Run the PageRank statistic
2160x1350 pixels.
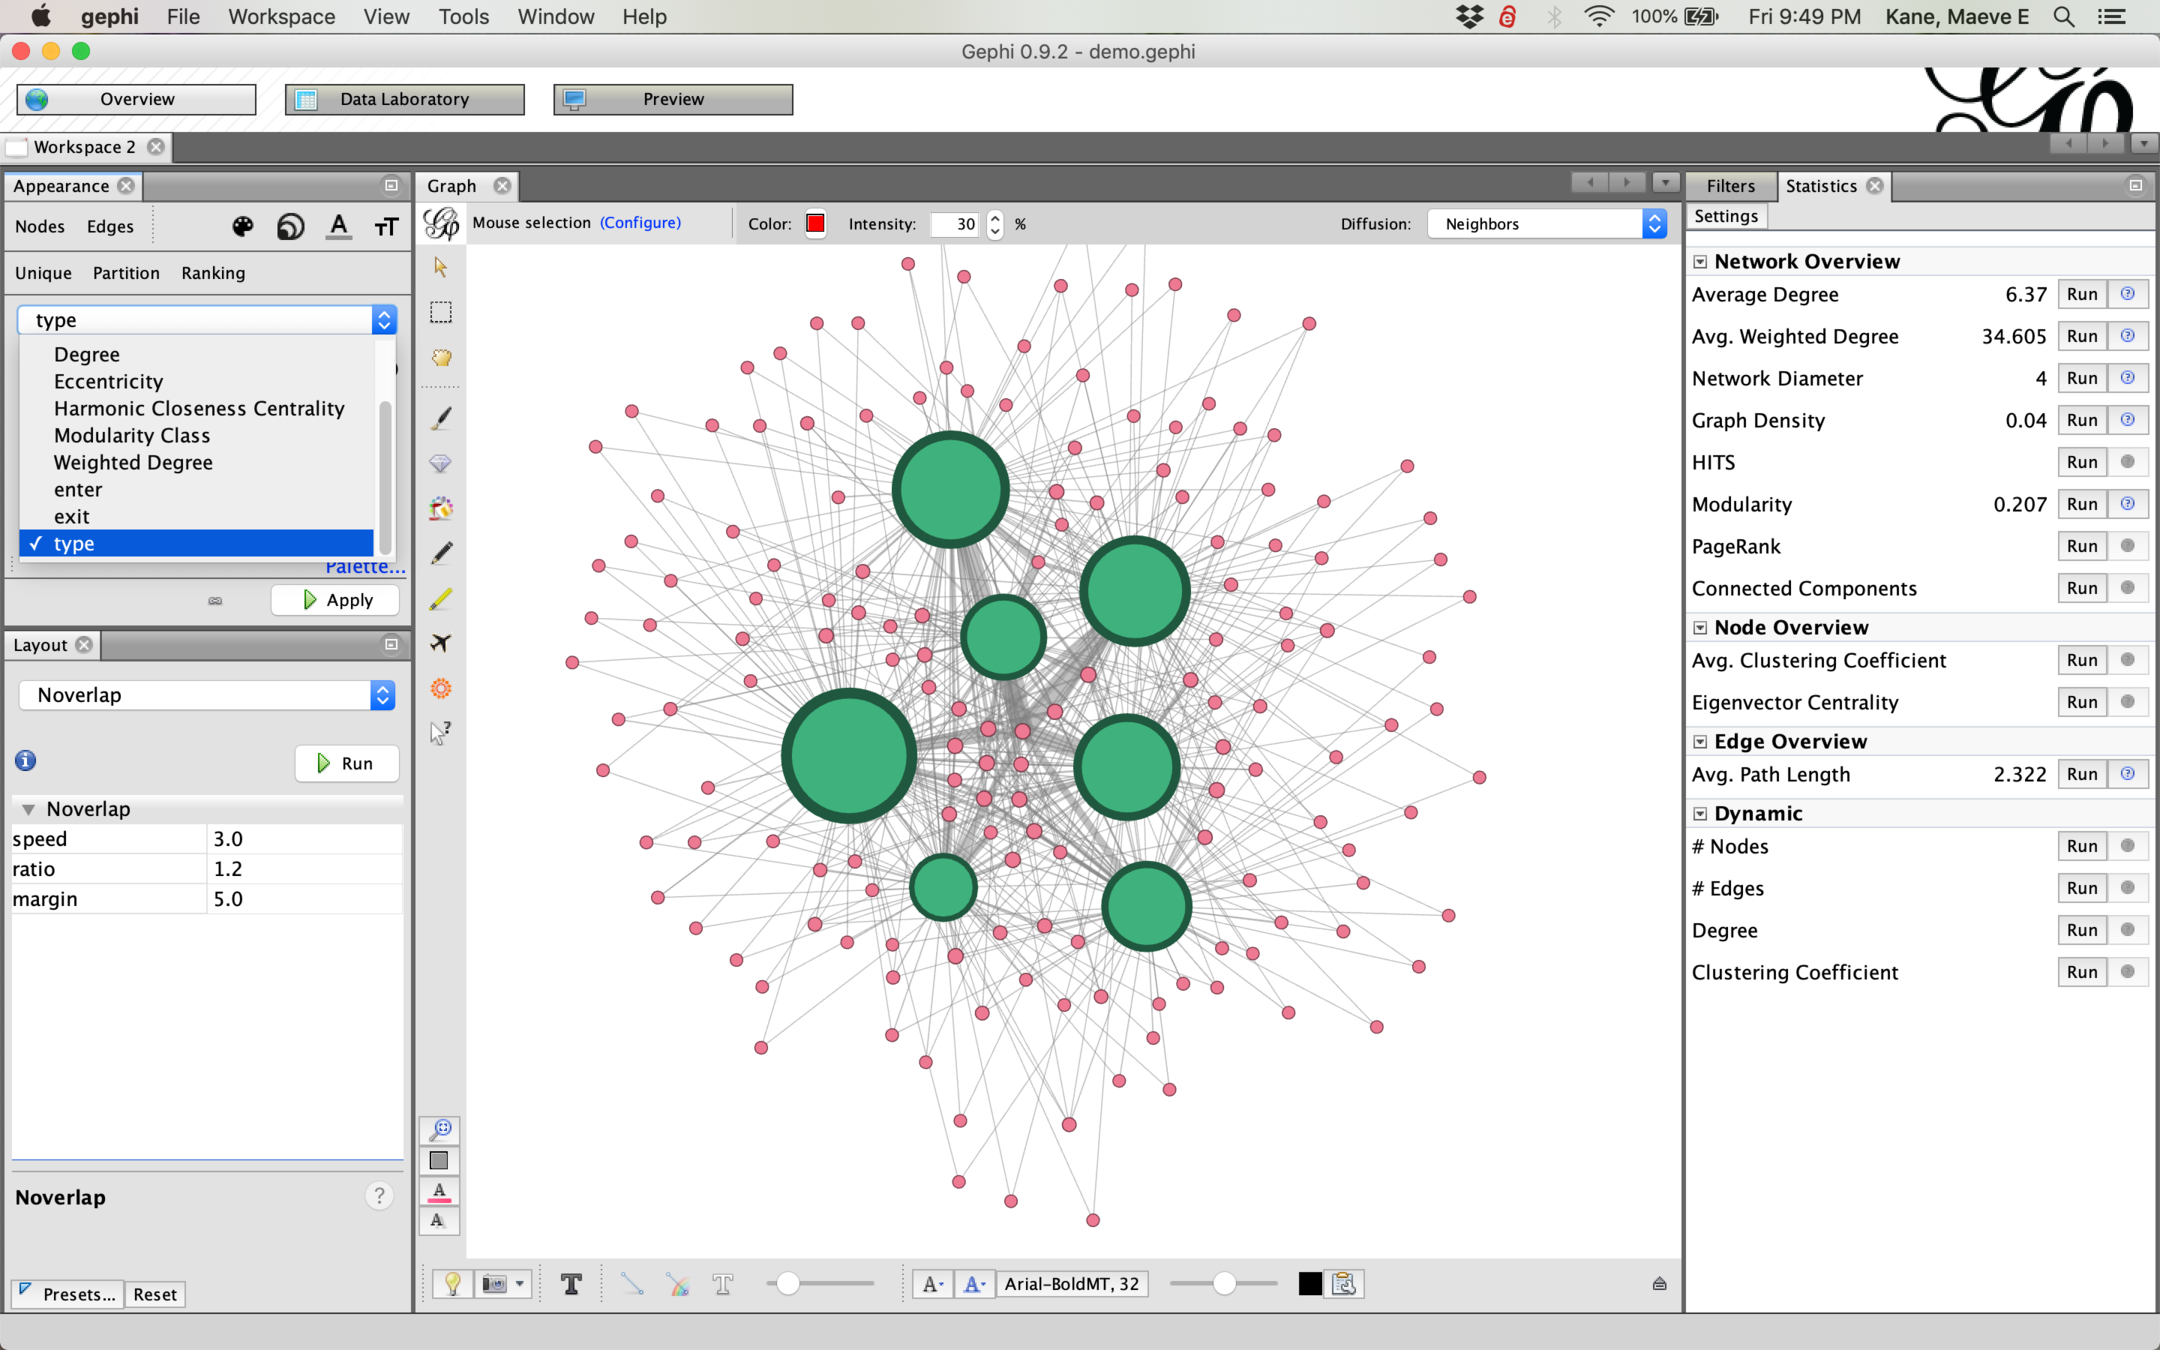point(2081,546)
